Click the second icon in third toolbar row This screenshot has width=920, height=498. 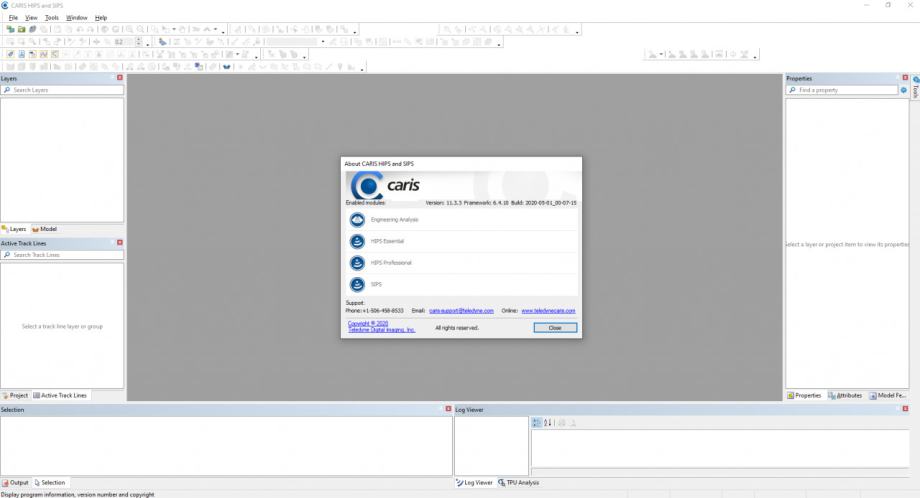tap(22, 54)
